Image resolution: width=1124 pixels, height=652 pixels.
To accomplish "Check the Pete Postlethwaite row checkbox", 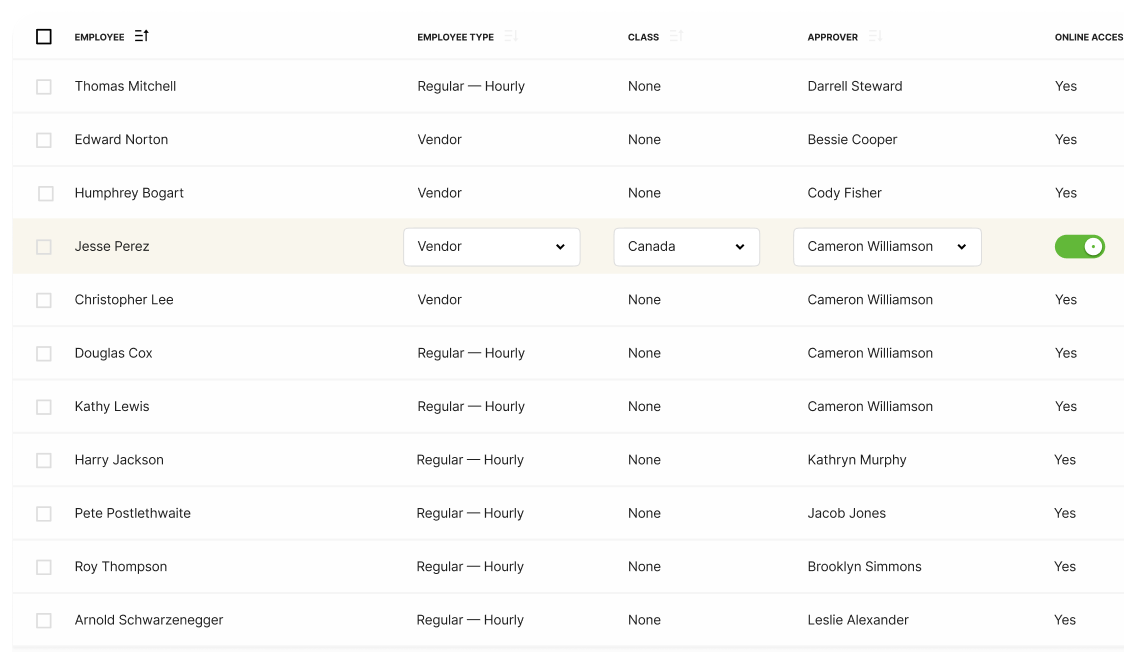I will (44, 514).
